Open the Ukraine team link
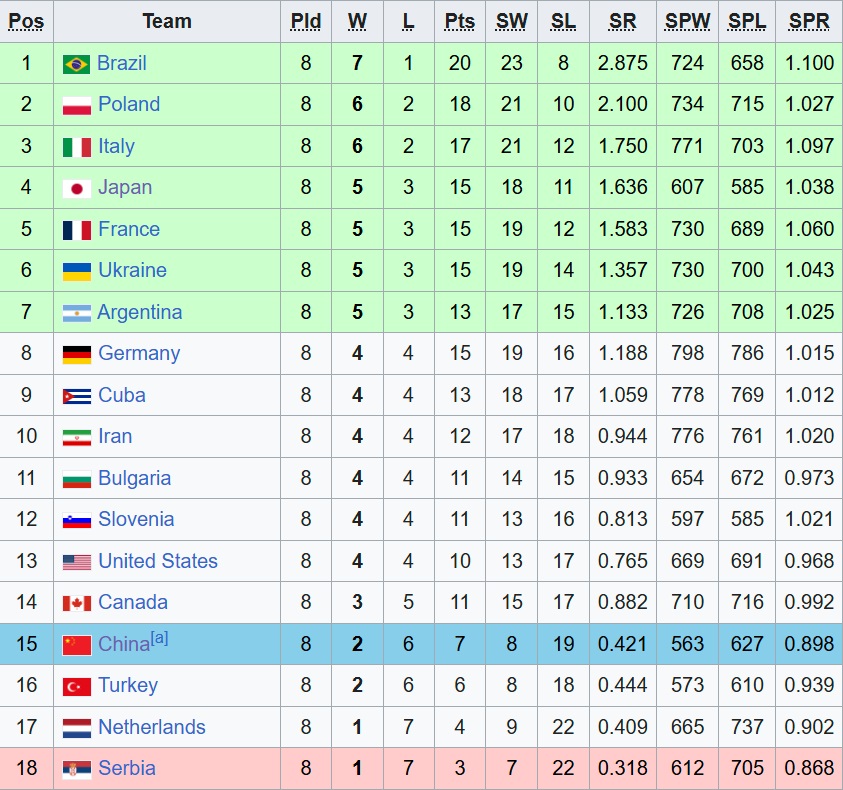The image size is (843, 790). click(132, 270)
